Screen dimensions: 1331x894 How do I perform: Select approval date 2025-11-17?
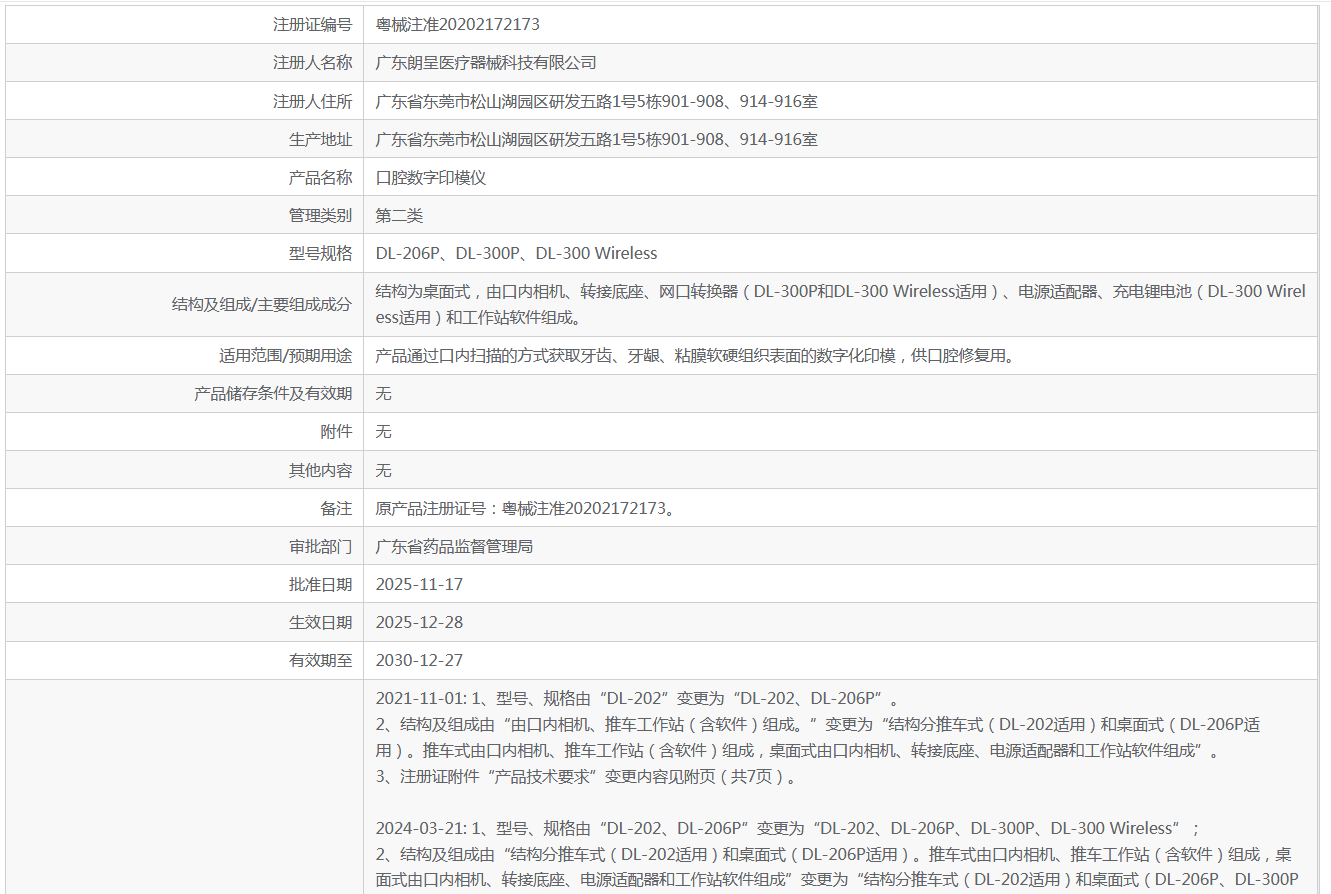[419, 584]
